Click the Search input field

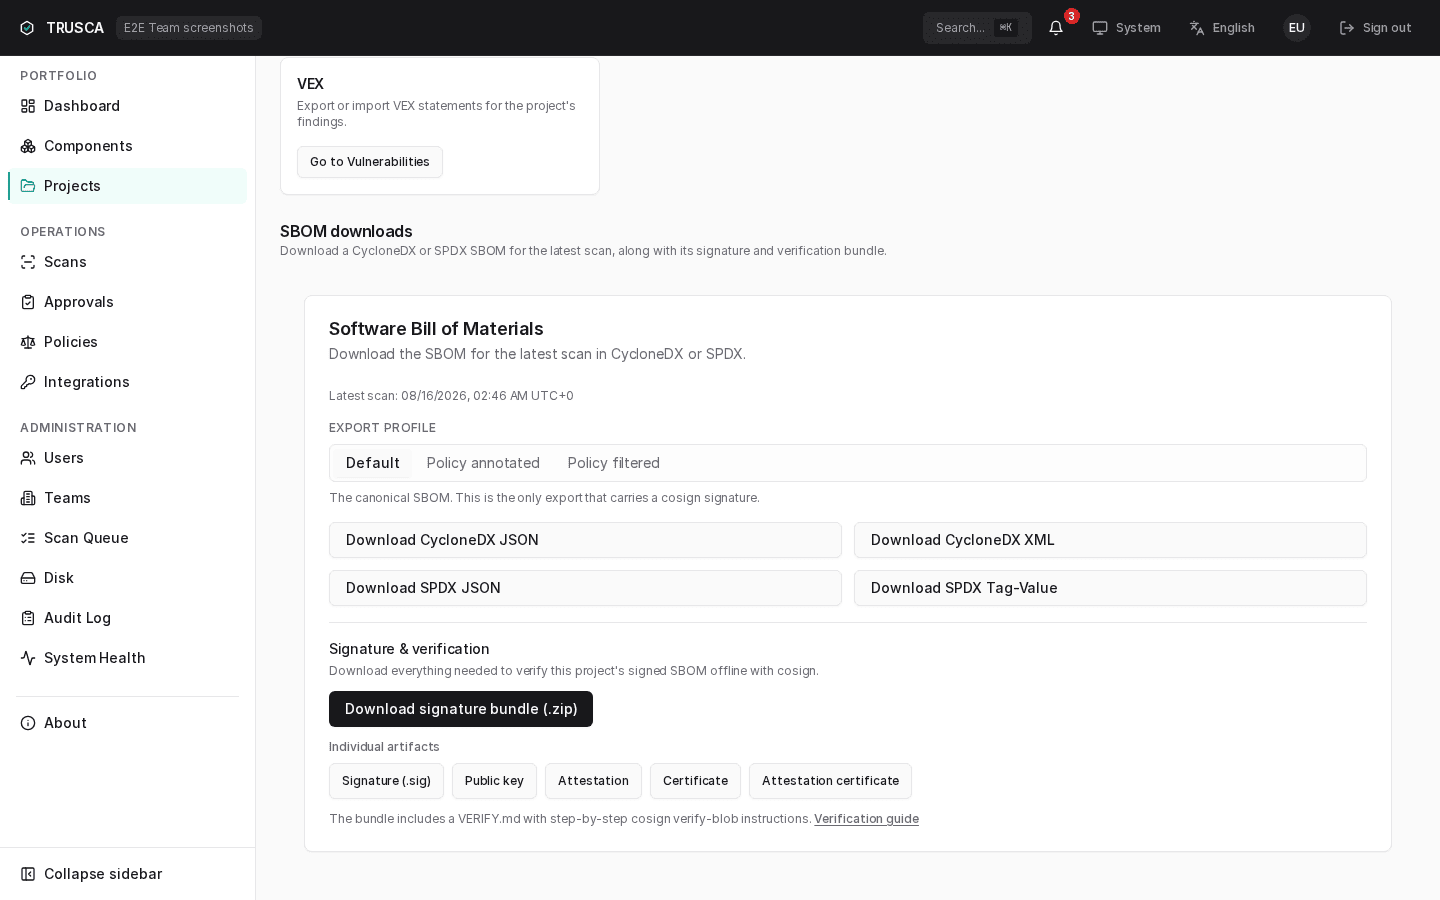click(977, 28)
